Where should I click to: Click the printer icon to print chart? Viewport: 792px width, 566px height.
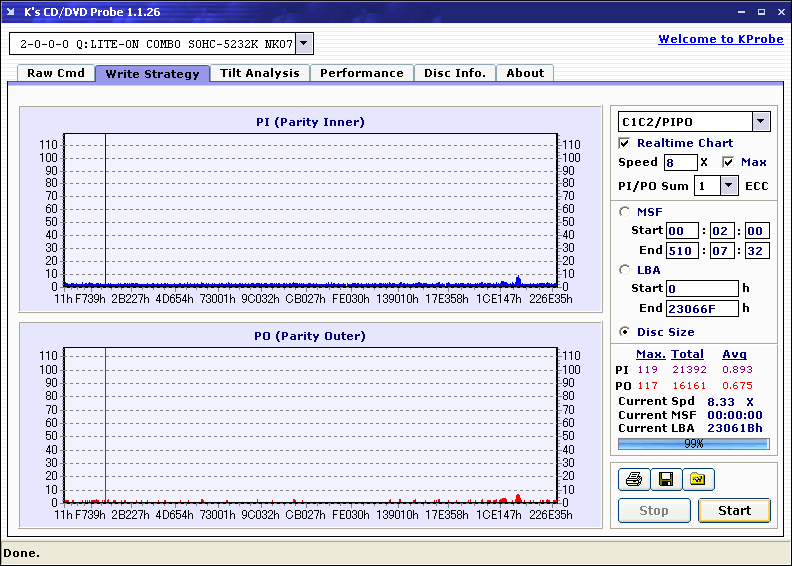(x=633, y=480)
